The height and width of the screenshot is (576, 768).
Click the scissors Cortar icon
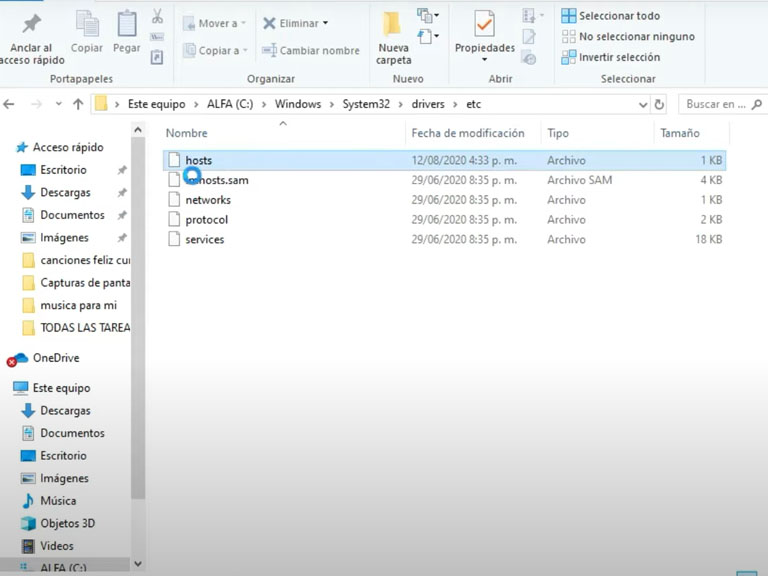pyautogui.click(x=157, y=16)
